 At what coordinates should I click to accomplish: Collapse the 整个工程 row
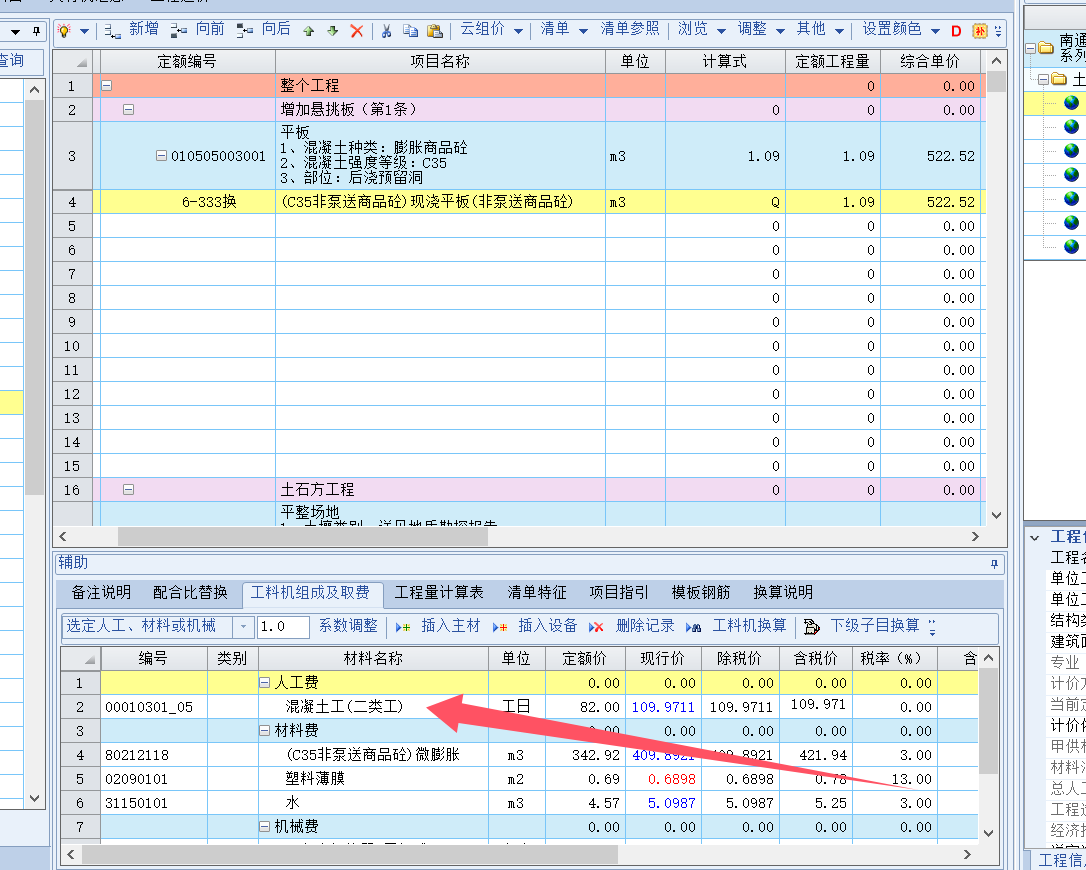[x=107, y=86]
